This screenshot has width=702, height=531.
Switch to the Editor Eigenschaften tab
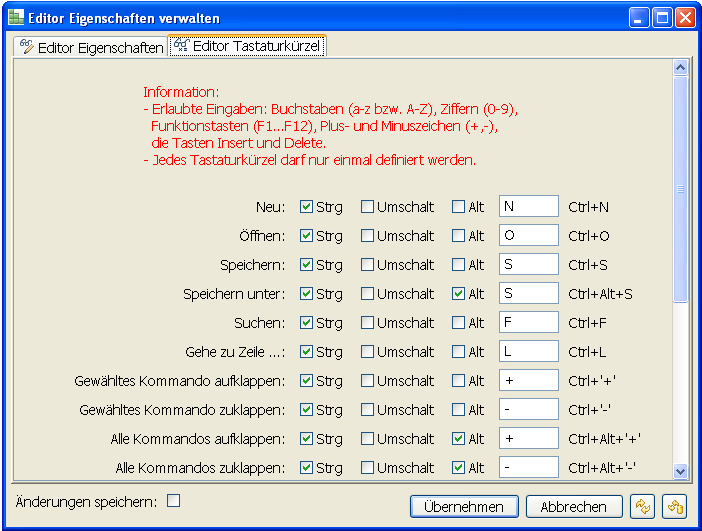[x=91, y=47]
